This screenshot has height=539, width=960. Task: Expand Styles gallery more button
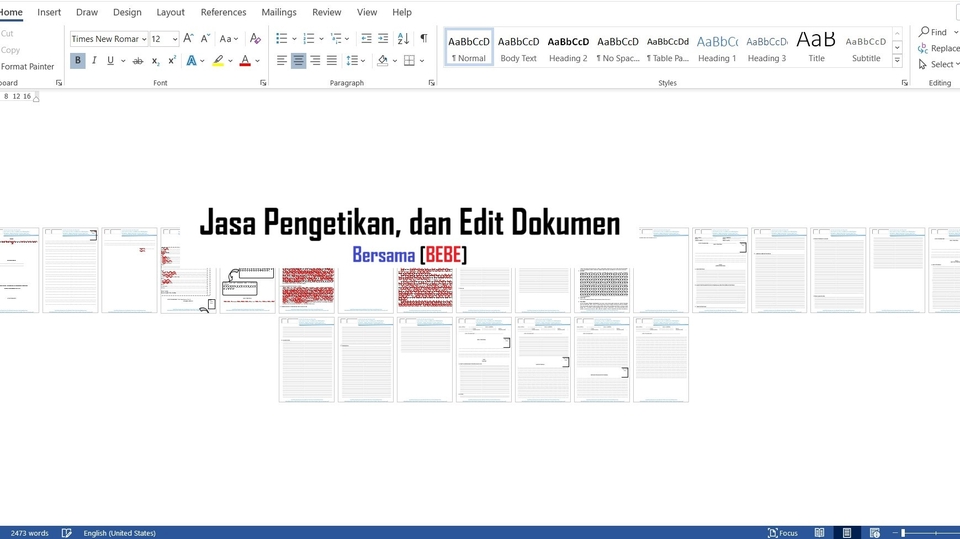click(x=897, y=60)
